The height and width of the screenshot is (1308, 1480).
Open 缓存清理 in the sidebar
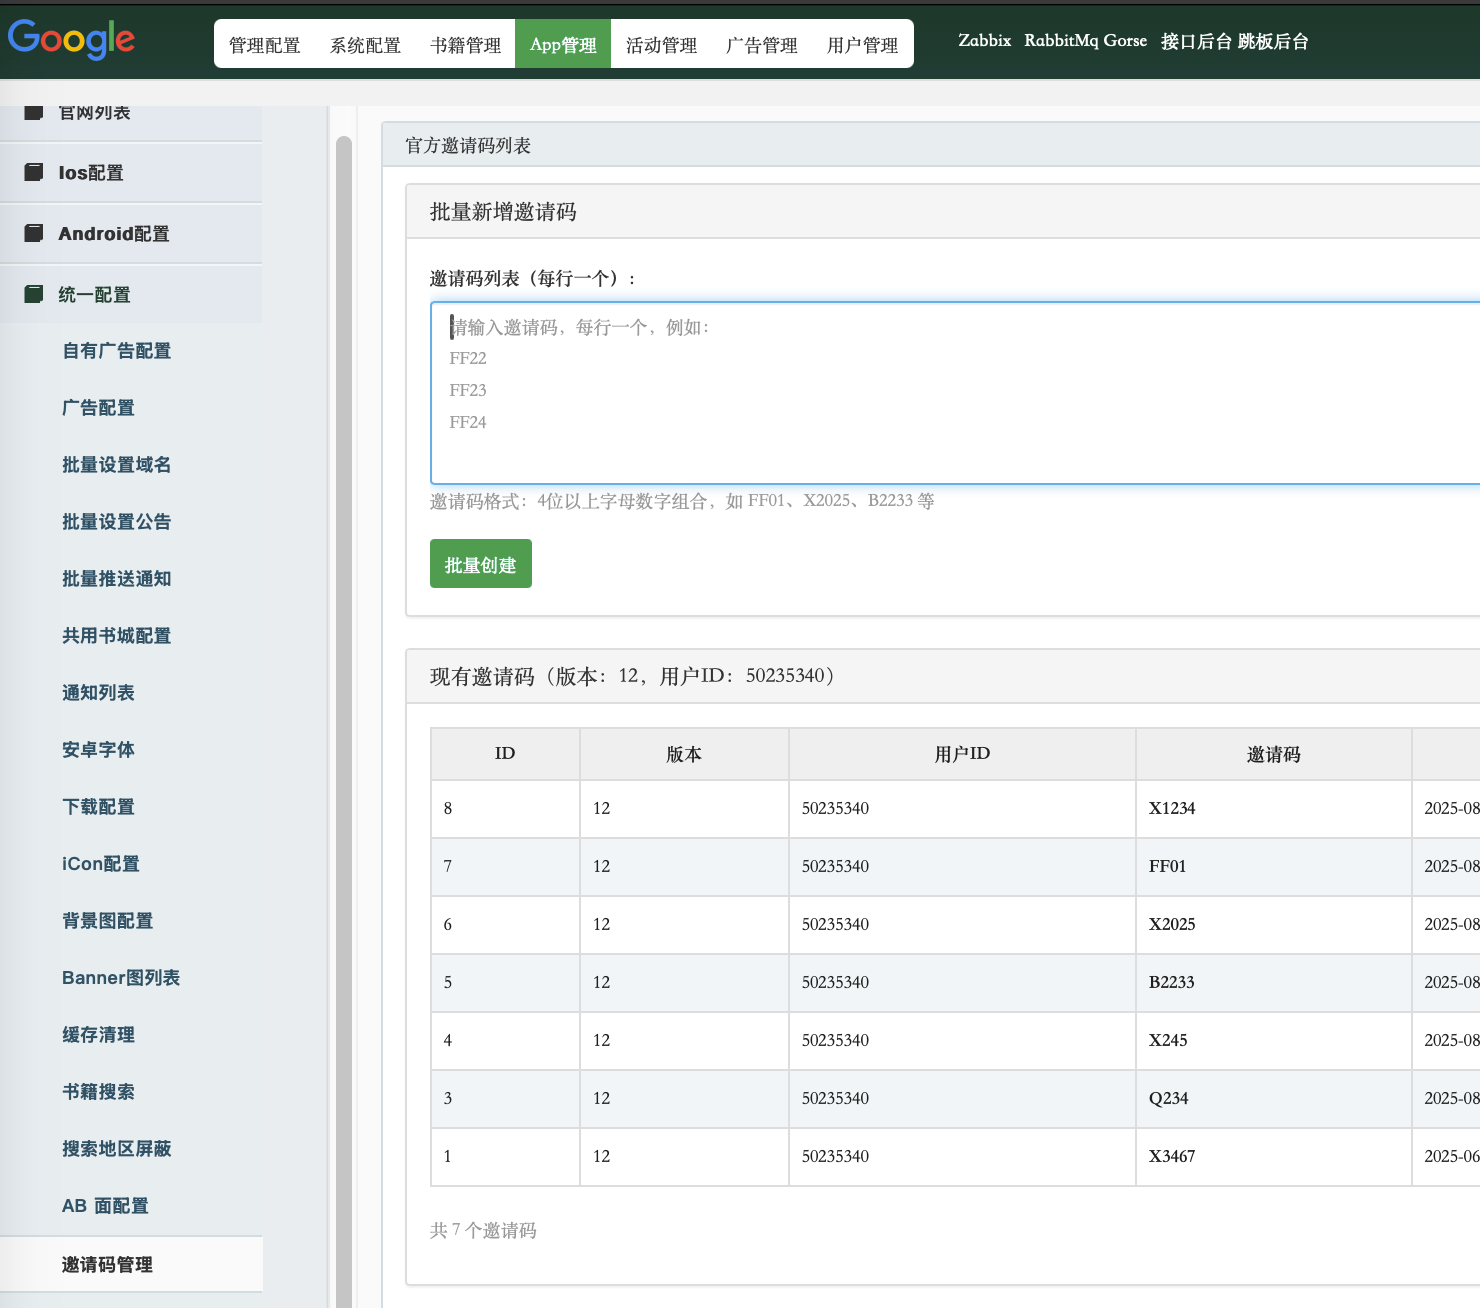pyautogui.click(x=98, y=1035)
